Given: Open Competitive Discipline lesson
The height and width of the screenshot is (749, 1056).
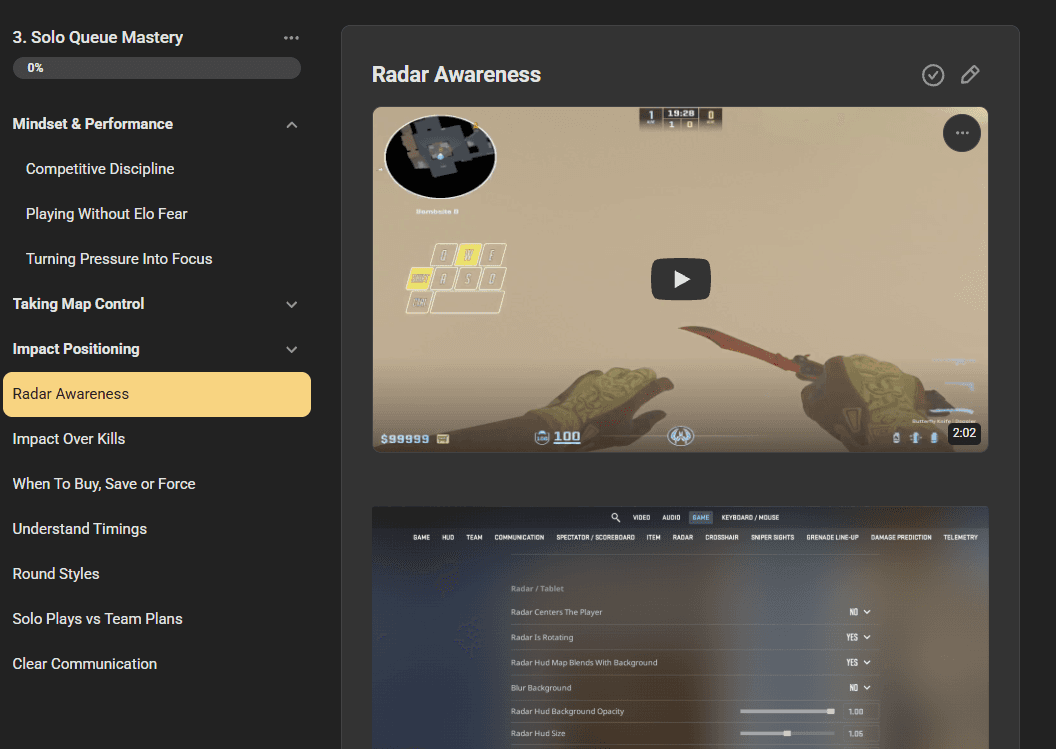Looking at the screenshot, I should (x=100, y=169).
